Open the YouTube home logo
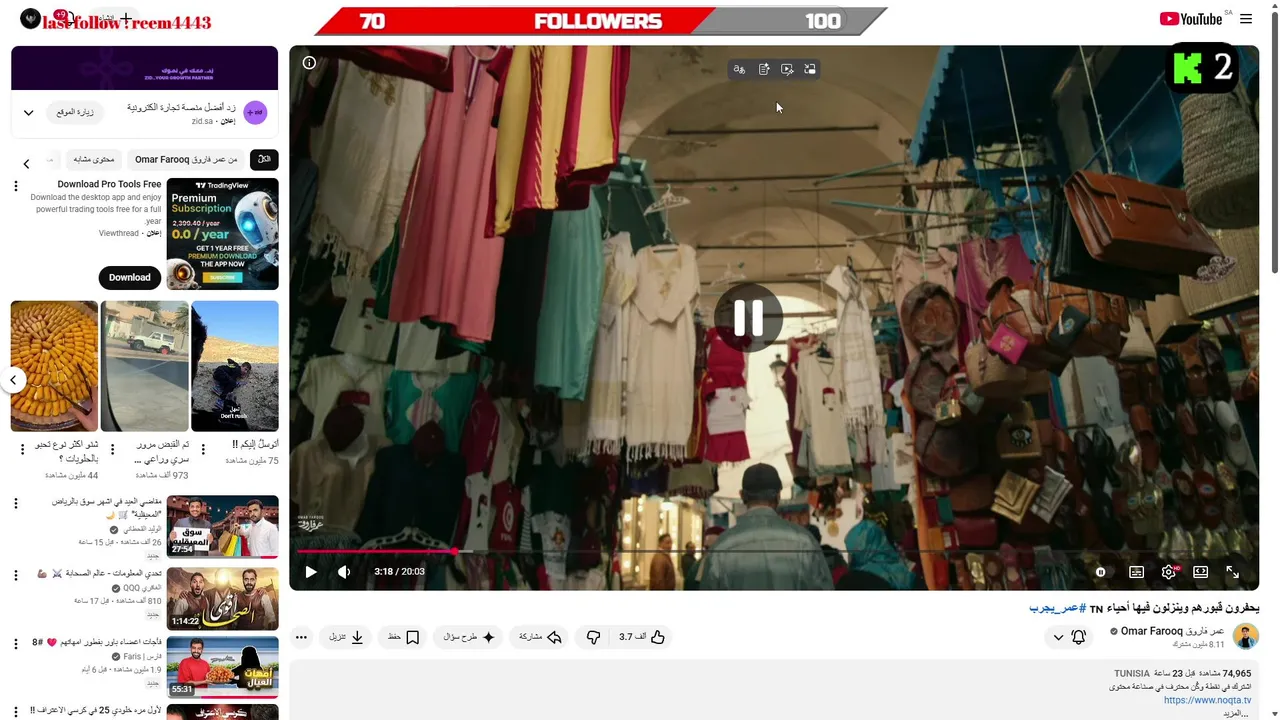Image resolution: width=1280 pixels, height=720 pixels. [x=1191, y=19]
